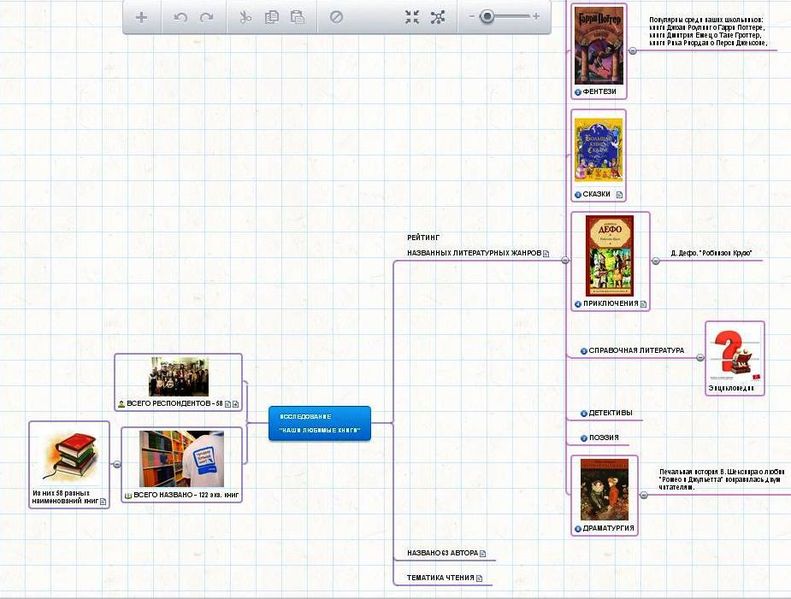Collapse all branches using inward arrows icon
The height and width of the screenshot is (599, 791).
412,17
